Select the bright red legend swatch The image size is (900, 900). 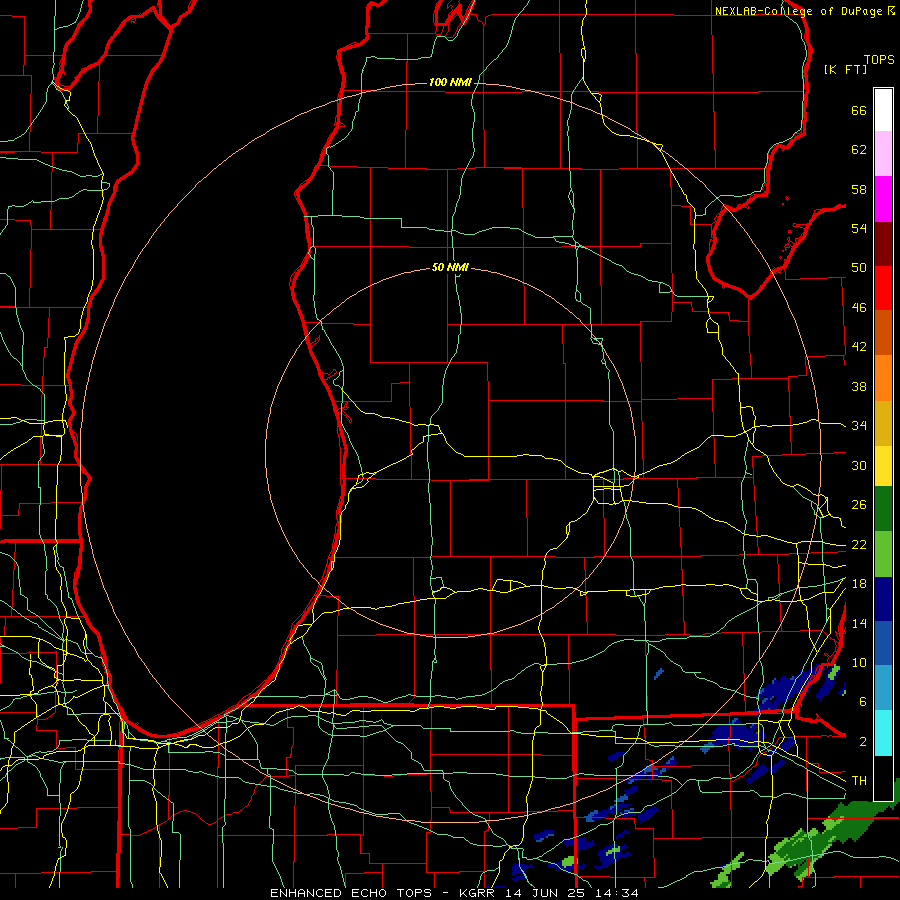(x=883, y=288)
